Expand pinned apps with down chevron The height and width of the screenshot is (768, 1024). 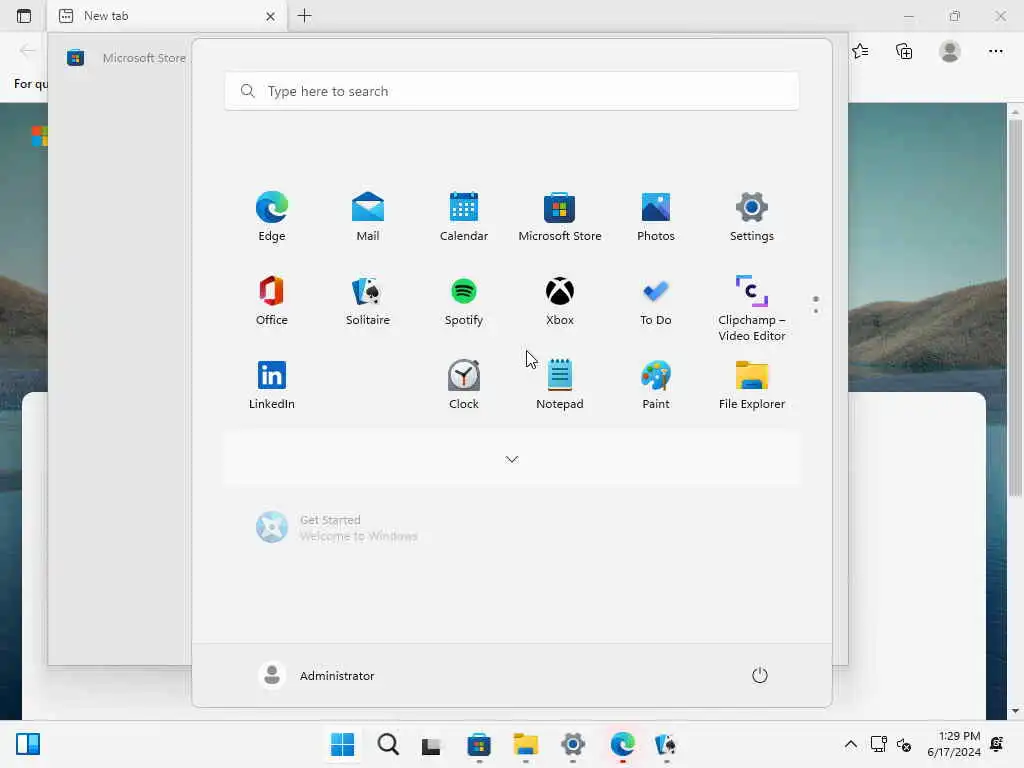[512, 459]
